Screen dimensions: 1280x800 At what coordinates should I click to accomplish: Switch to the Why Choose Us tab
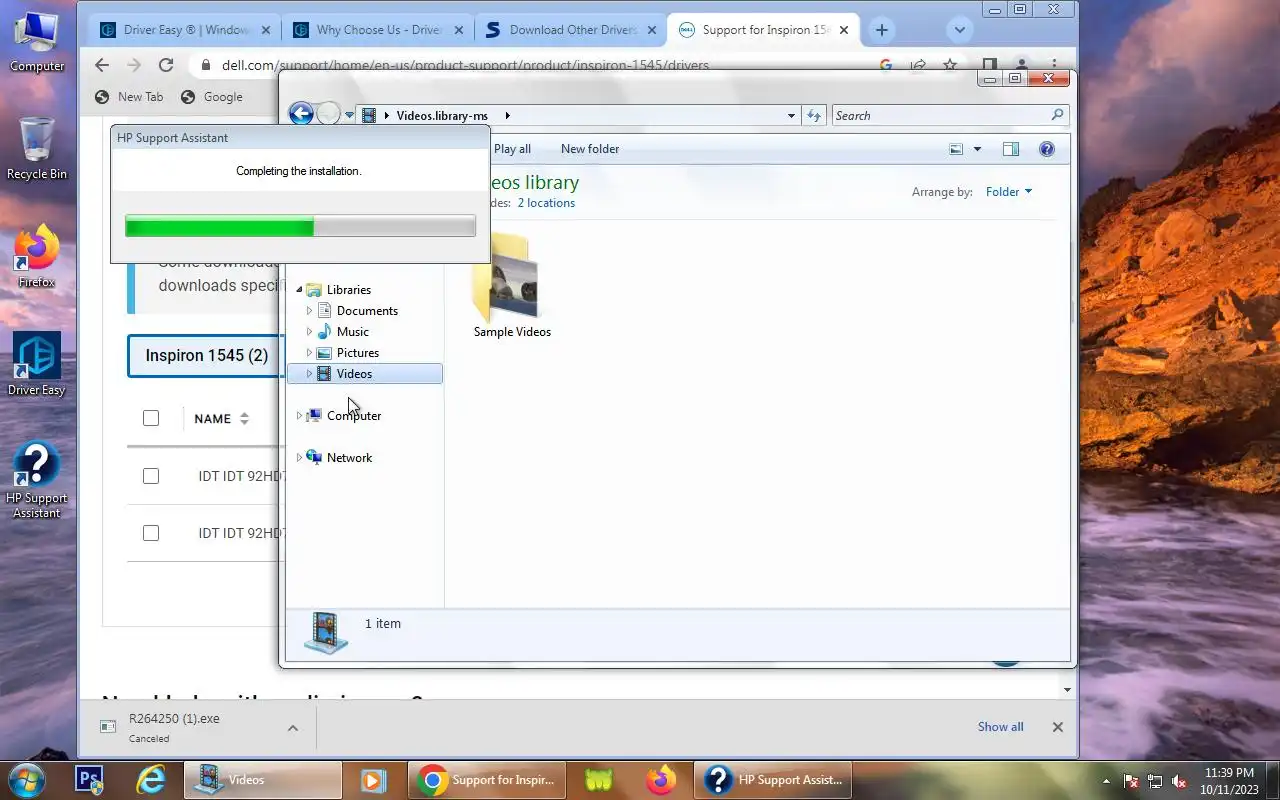[x=377, y=30]
